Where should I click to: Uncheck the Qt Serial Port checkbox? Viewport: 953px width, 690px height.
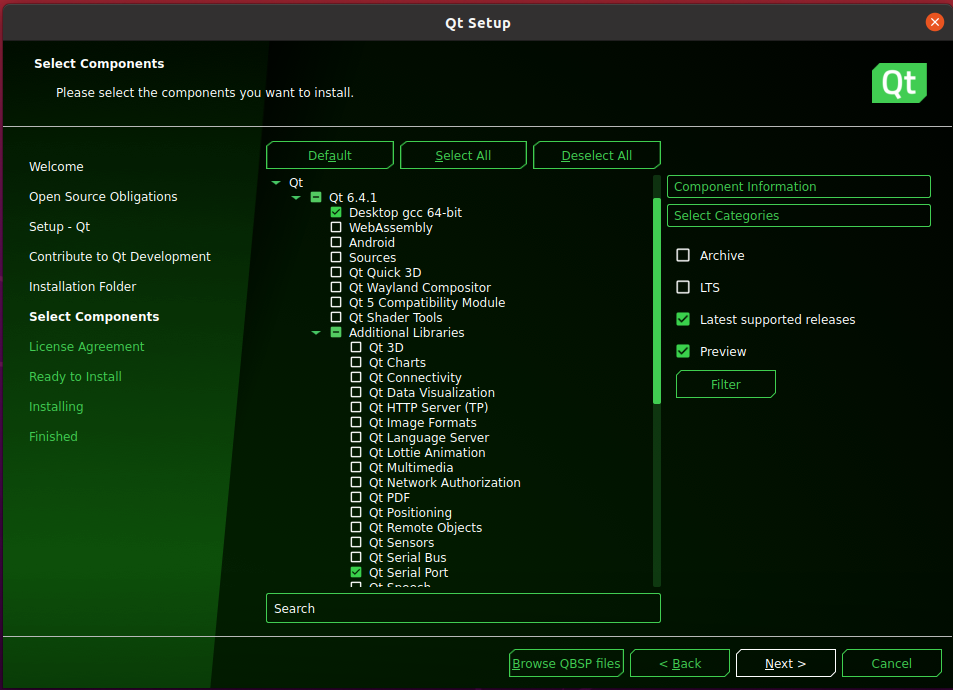(x=356, y=572)
